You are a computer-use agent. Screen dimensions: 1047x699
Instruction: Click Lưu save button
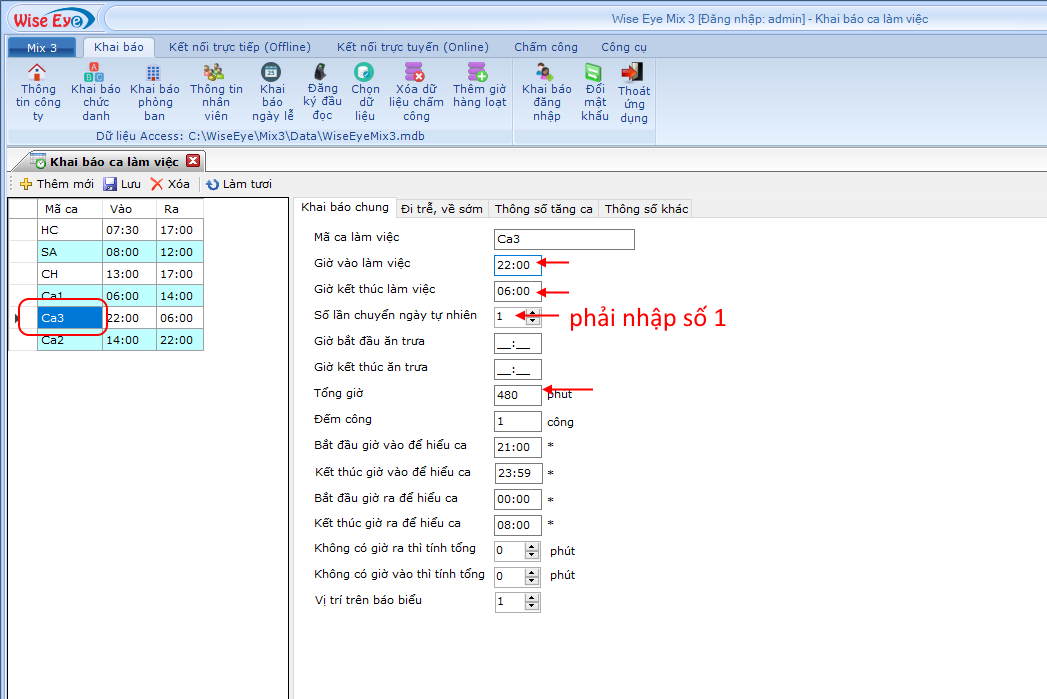[122, 184]
